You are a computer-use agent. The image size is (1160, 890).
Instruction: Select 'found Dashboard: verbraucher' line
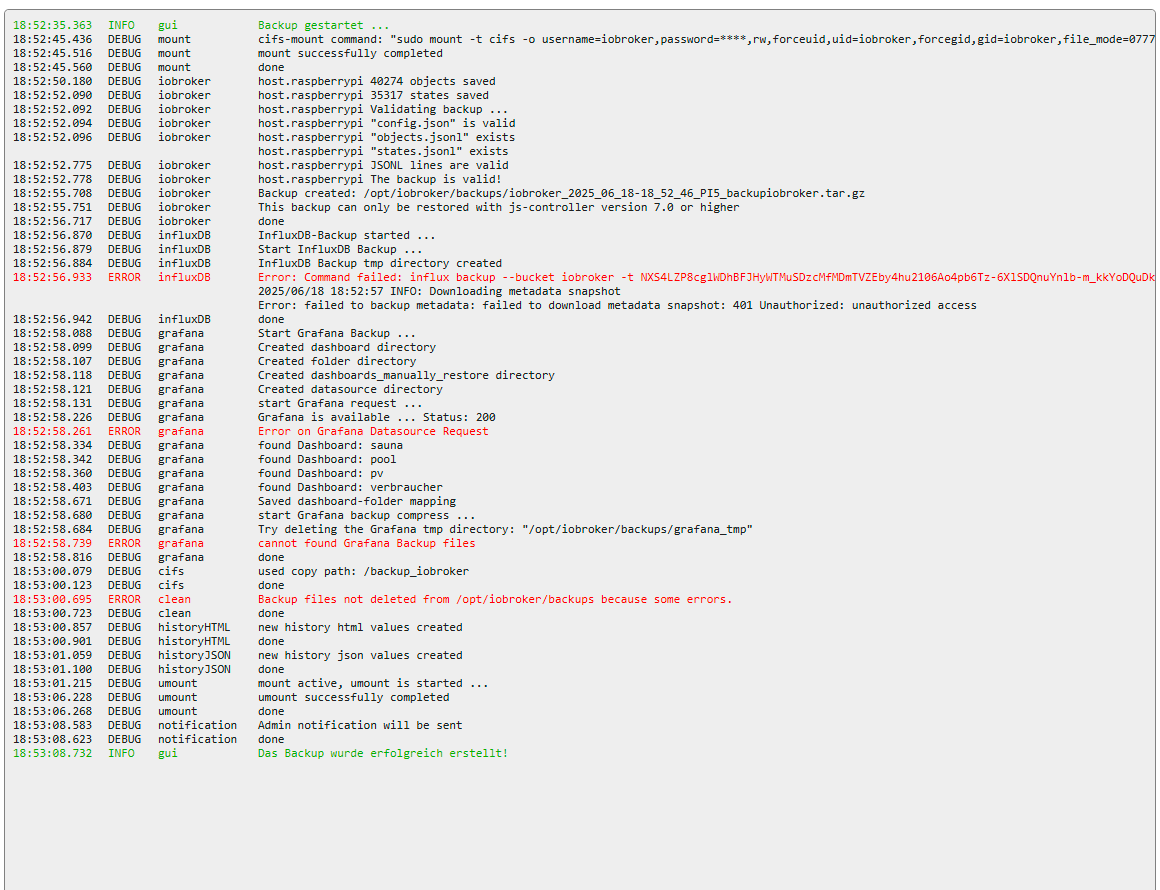350,489
